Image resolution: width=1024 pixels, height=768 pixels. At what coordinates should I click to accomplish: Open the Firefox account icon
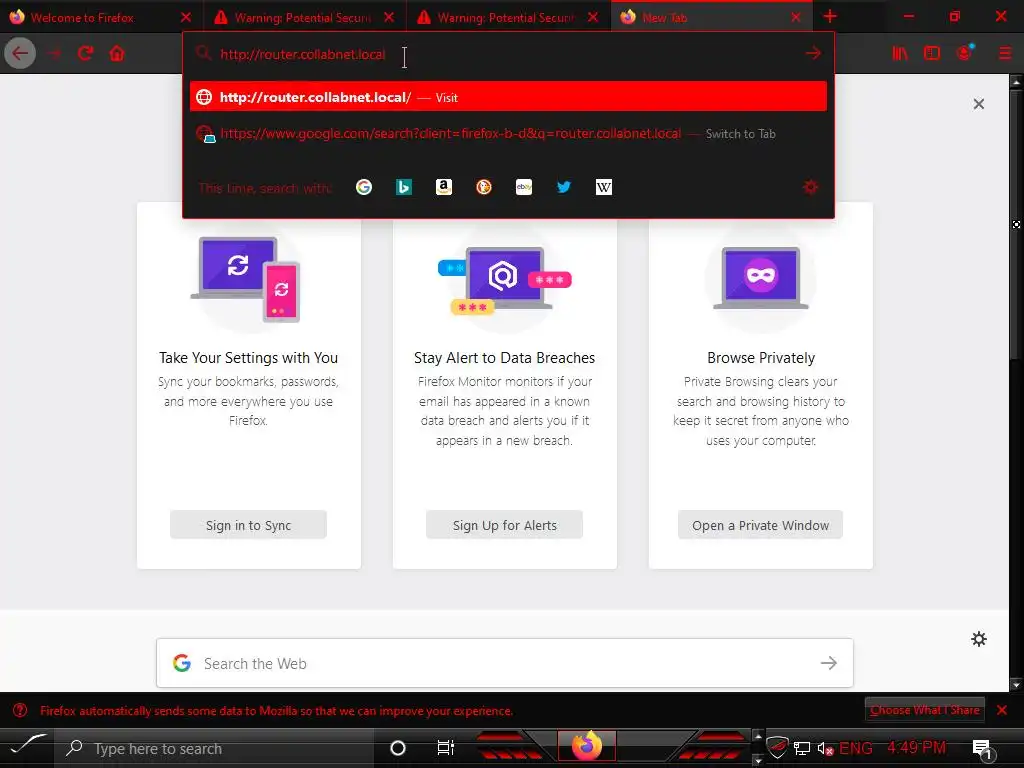pos(965,54)
